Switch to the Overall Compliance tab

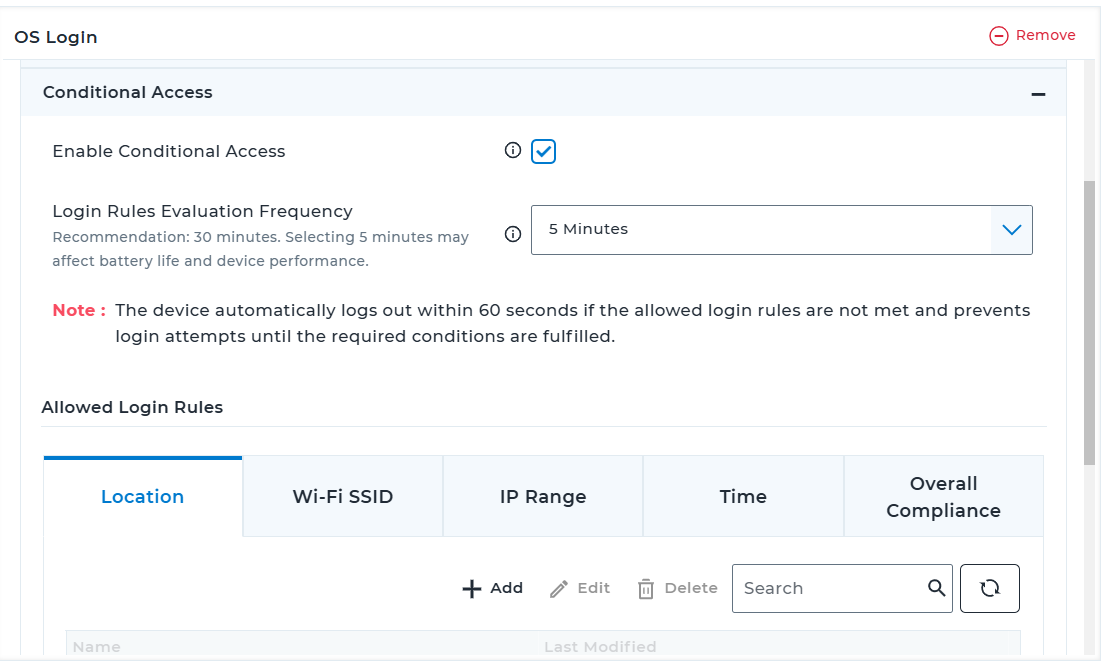[x=943, y=497]
